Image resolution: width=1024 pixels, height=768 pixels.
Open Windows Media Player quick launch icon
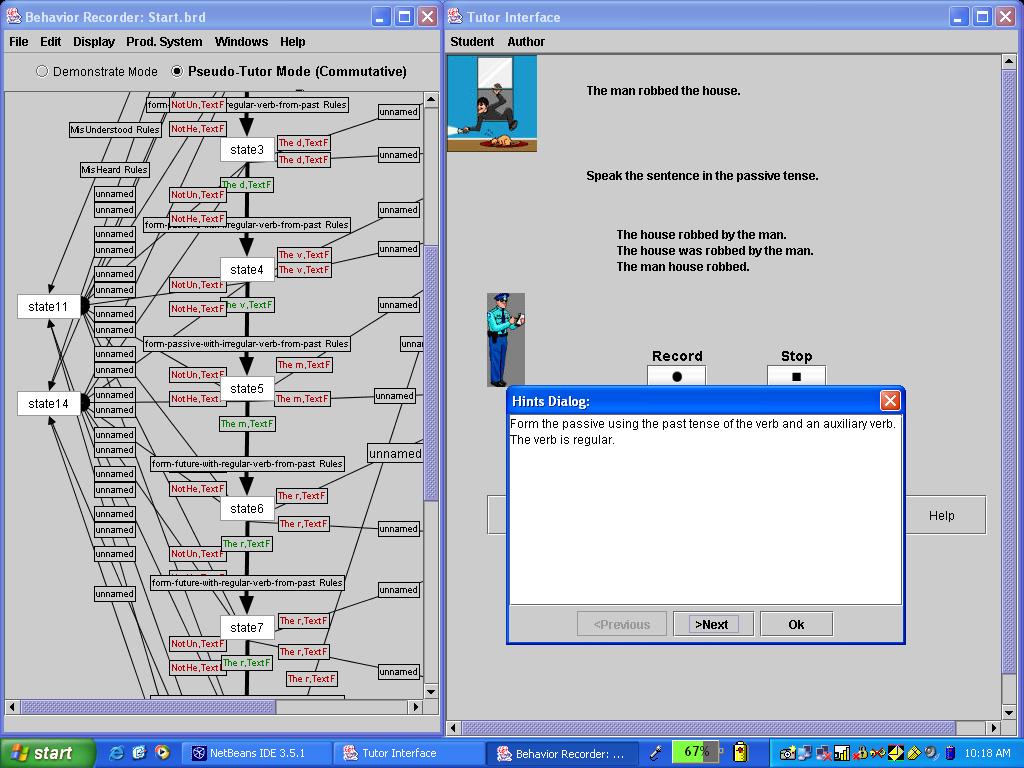pos(162,753)
